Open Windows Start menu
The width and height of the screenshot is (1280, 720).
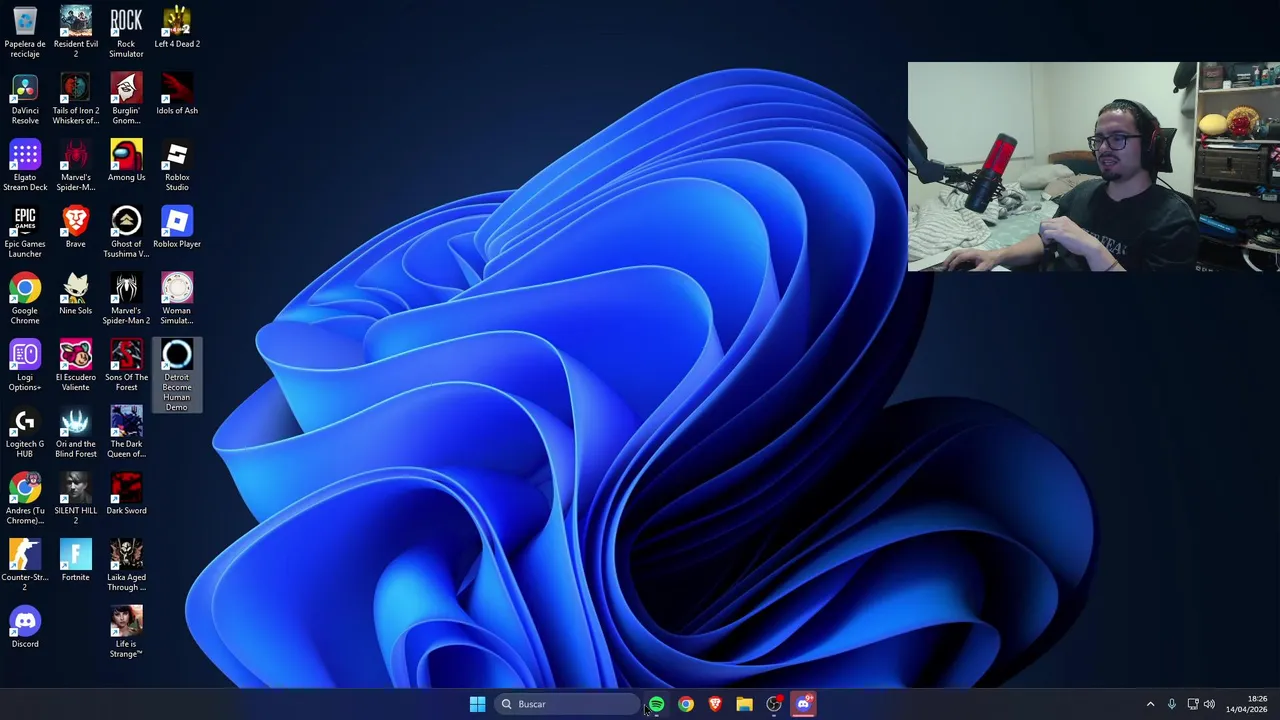pos(477,704)
